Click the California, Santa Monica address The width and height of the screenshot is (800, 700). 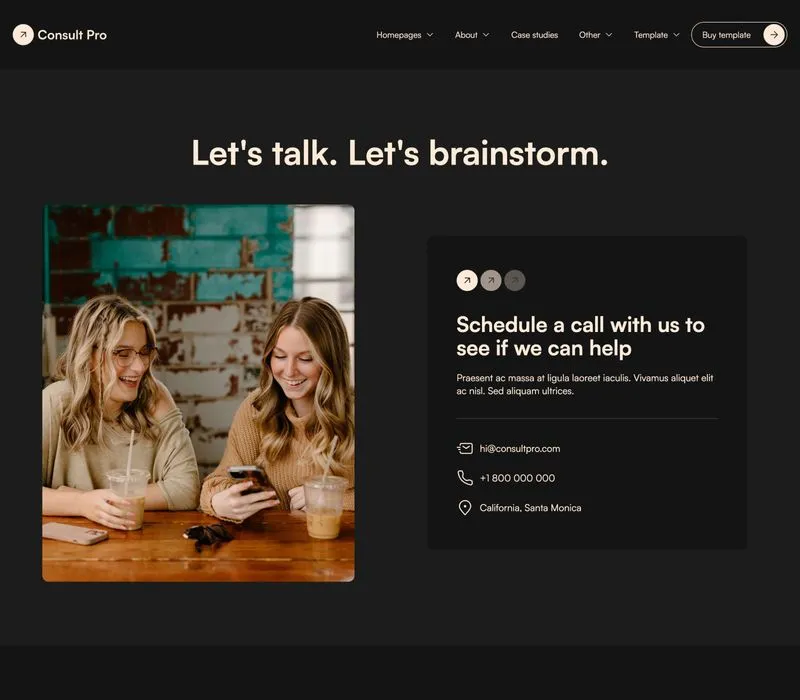tap(530, 508)
